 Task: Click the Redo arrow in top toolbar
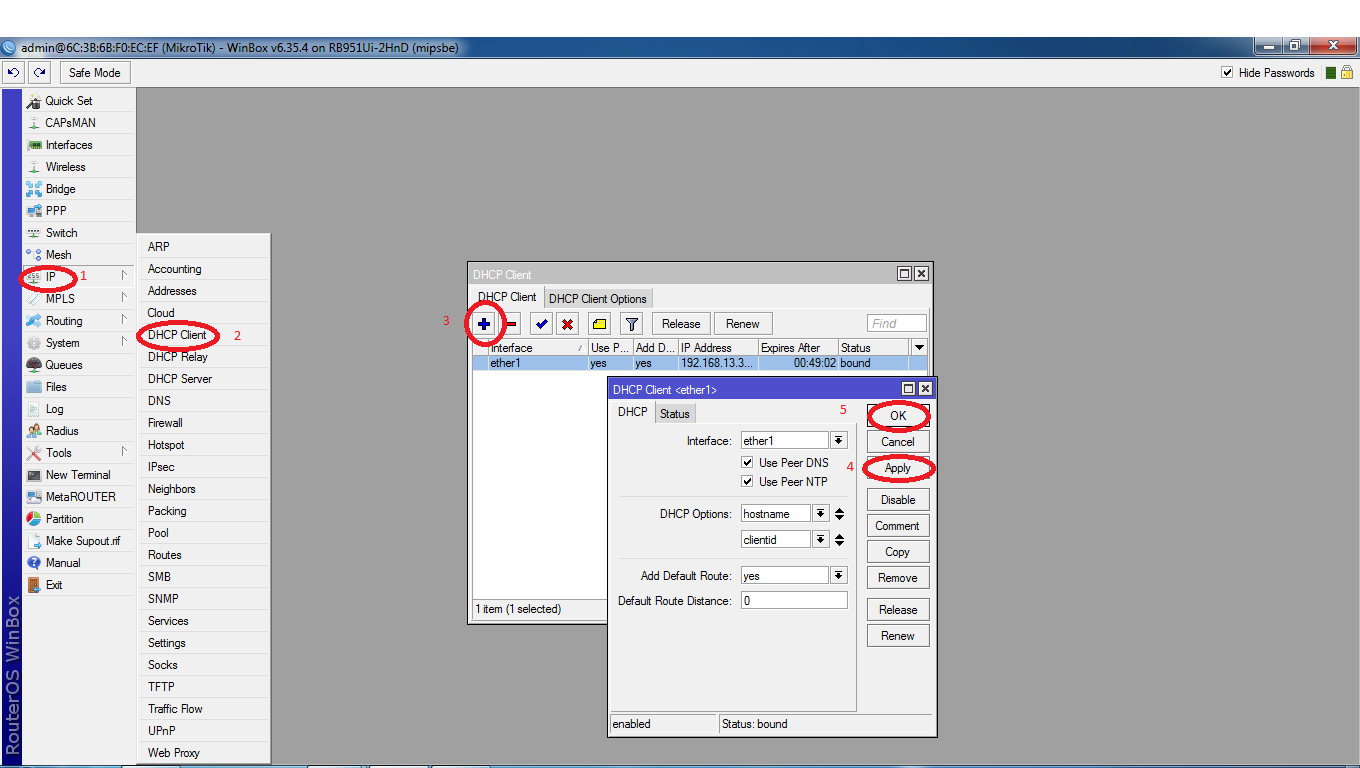pos(39,72)
